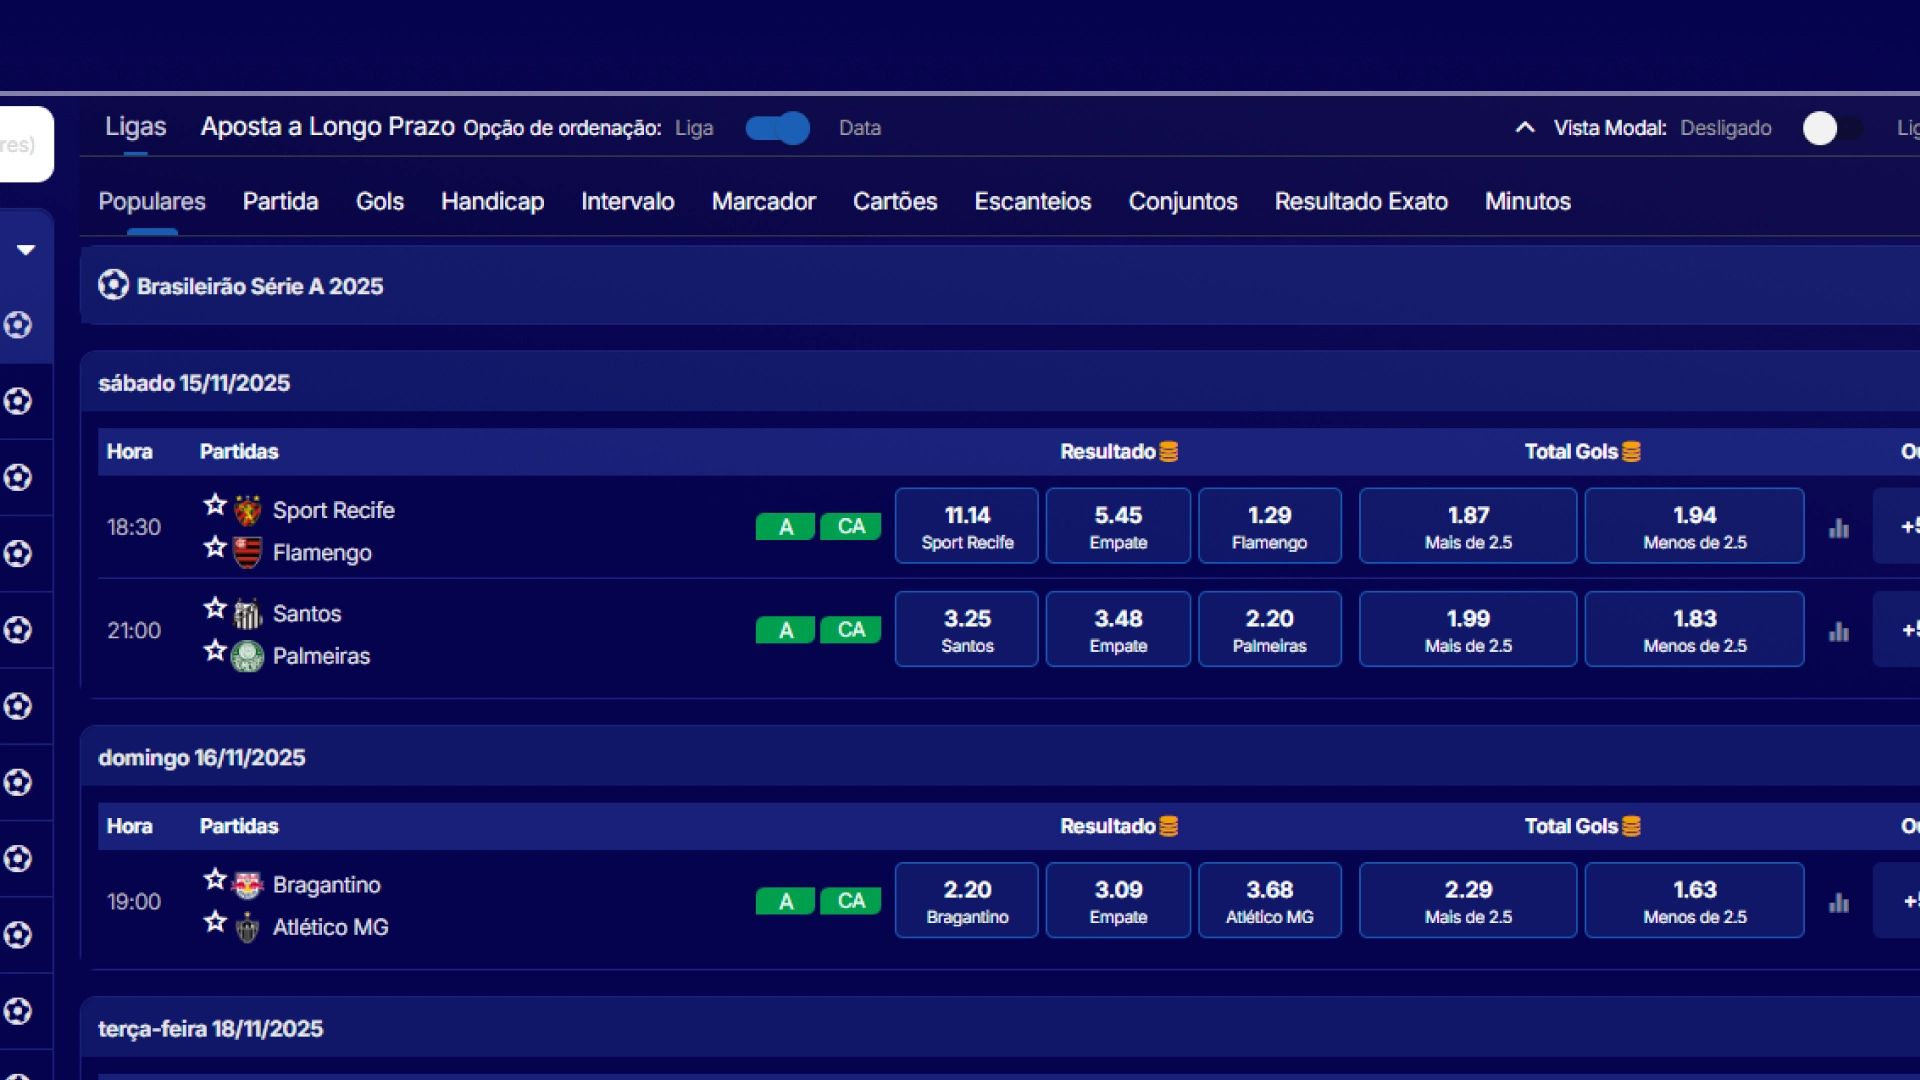Click the Atlético MG team crest
This screenshot has width=1920, height=1080.
pyautogui.click(x=246, y=926)
